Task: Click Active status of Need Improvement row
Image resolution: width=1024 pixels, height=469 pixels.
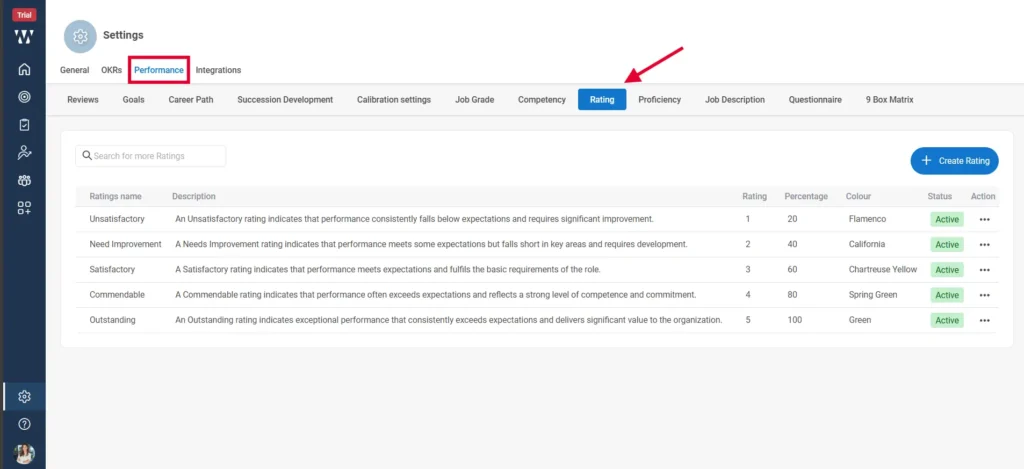Action: tap(947, 244)
